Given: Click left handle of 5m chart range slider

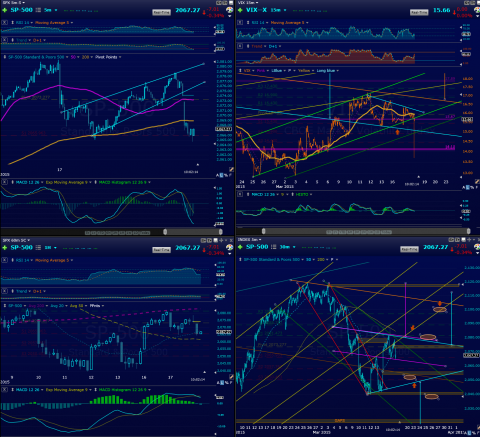Looking at the screenshot, I should [x=165, y=232].
